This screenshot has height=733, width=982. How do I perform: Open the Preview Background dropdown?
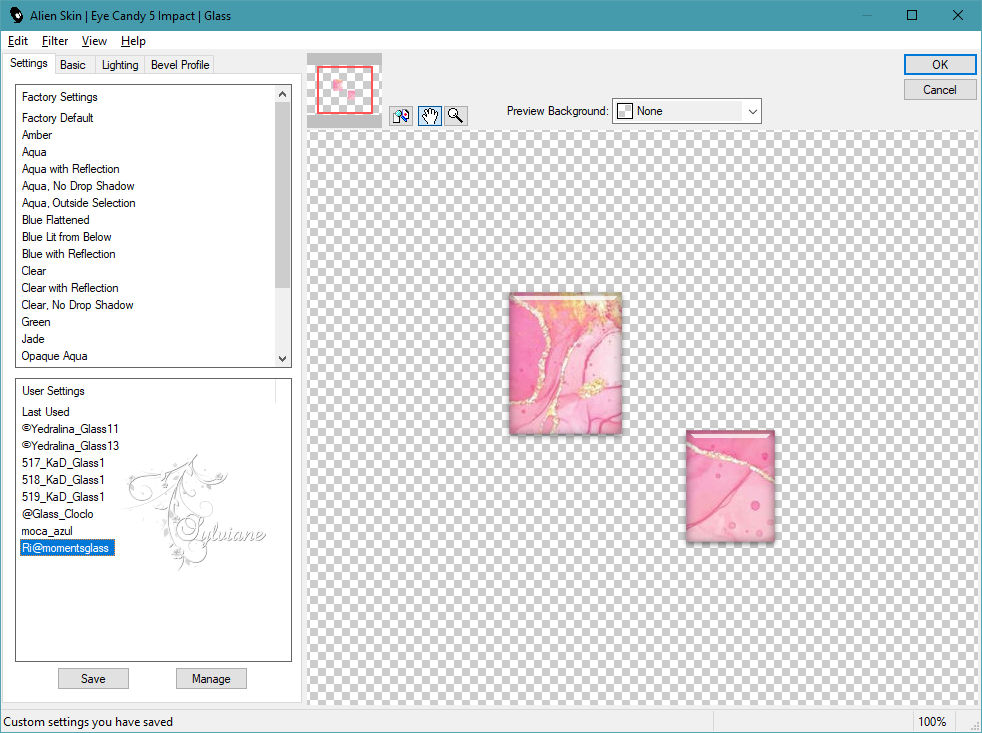tap(687, 111)
